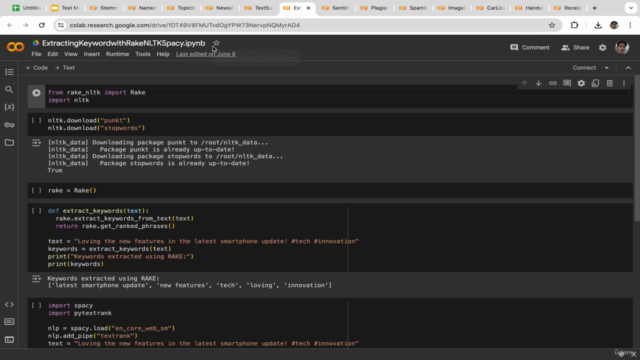Image resolution: width=640 pixels, height=360 pixels.
Task: Open the Table of contents sidebar icon
Action: (x=9, y=72)
